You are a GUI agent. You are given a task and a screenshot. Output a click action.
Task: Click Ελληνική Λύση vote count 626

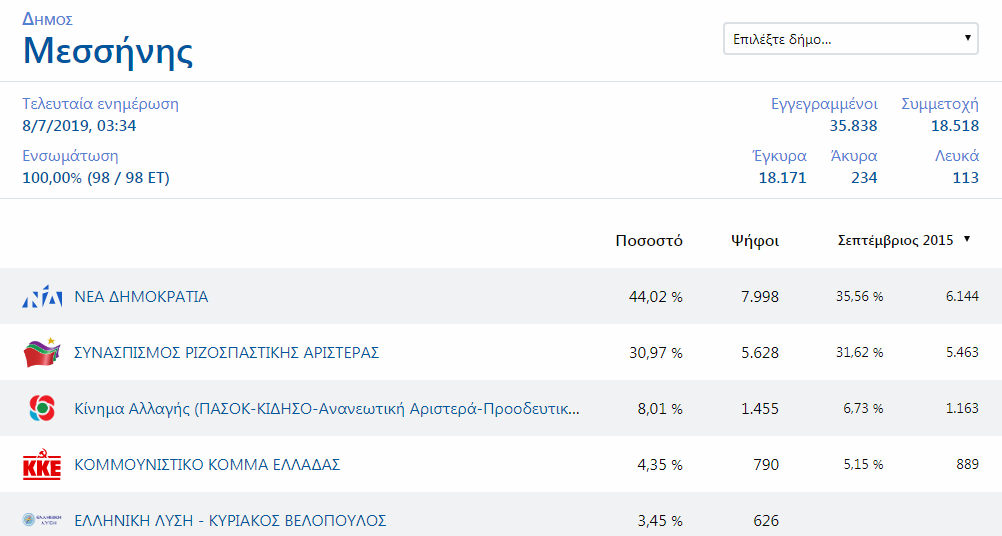(x=766, y=521)
